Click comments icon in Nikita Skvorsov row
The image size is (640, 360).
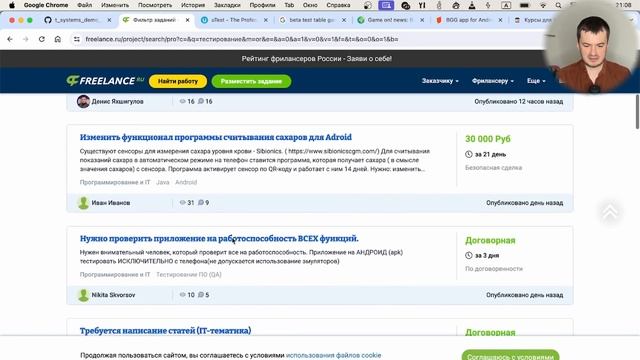click(201, 295)
